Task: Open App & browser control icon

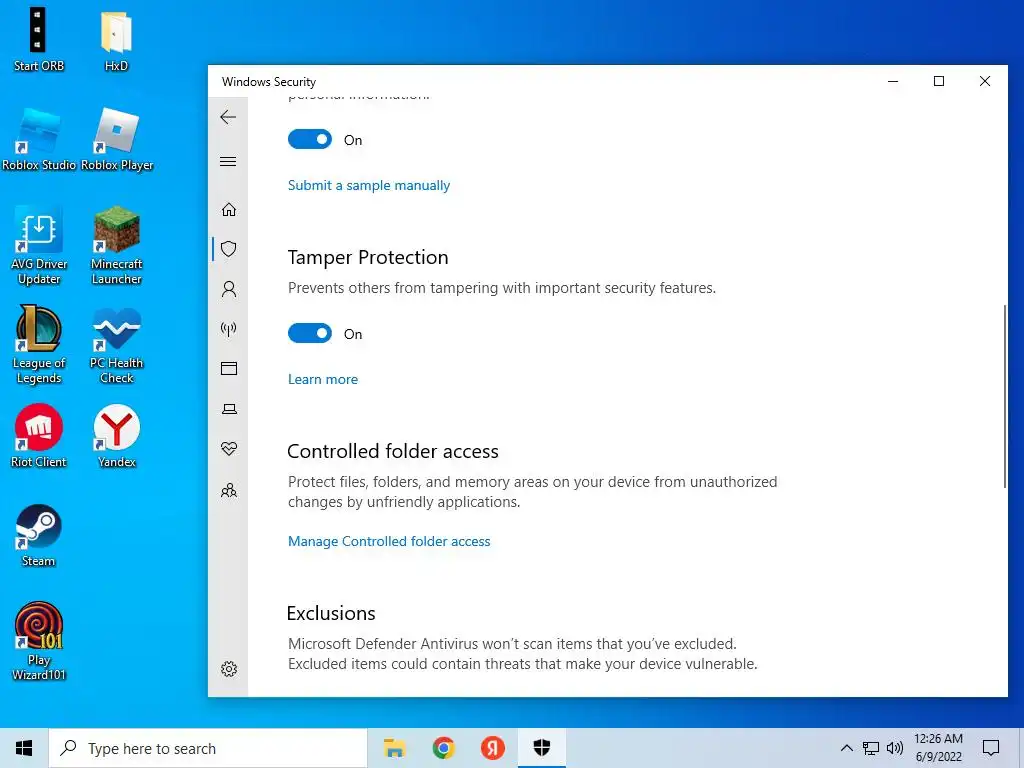Action: pos(229,368)
